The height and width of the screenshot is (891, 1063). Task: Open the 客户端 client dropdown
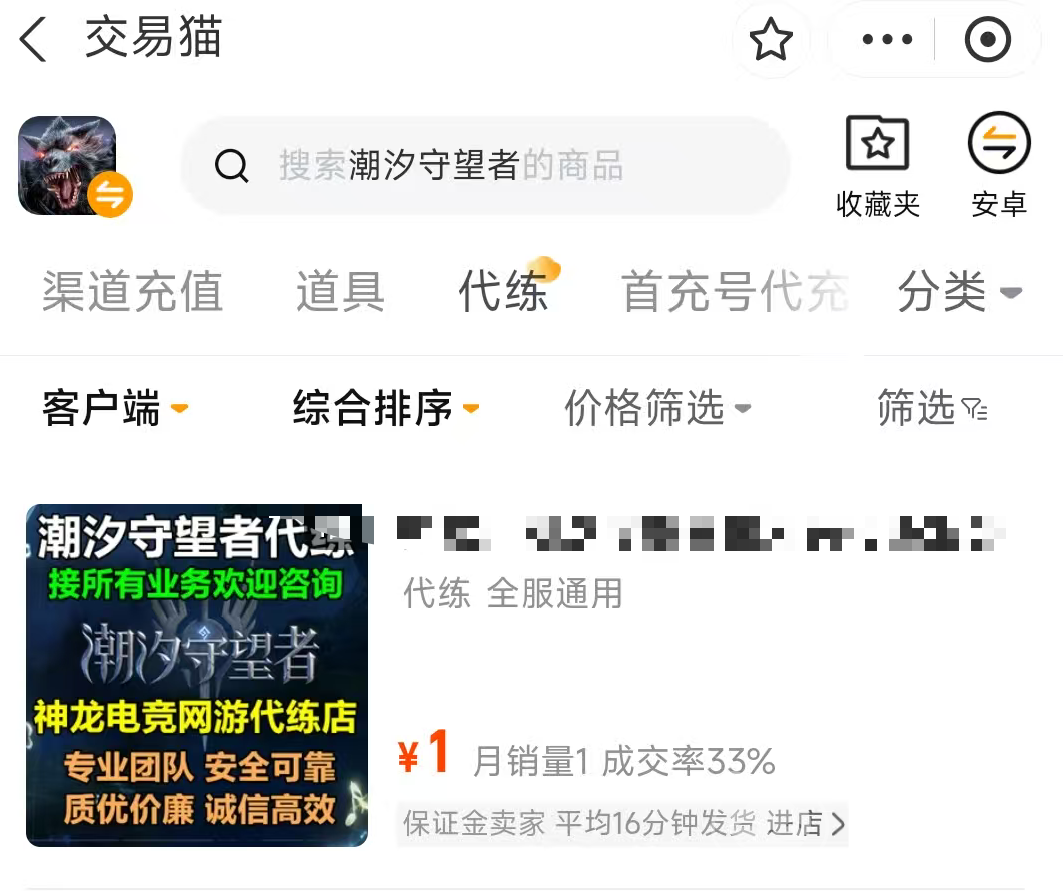click(115, 408)
